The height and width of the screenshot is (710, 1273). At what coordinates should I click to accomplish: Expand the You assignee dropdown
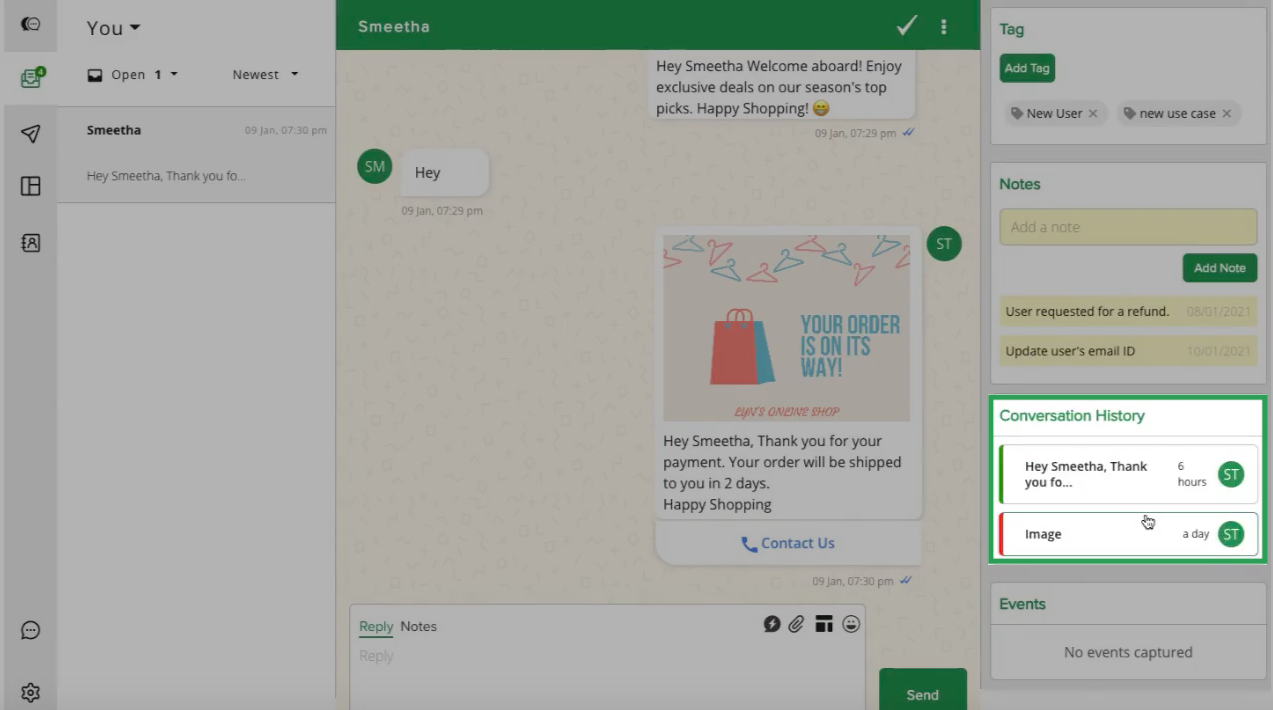113,28
